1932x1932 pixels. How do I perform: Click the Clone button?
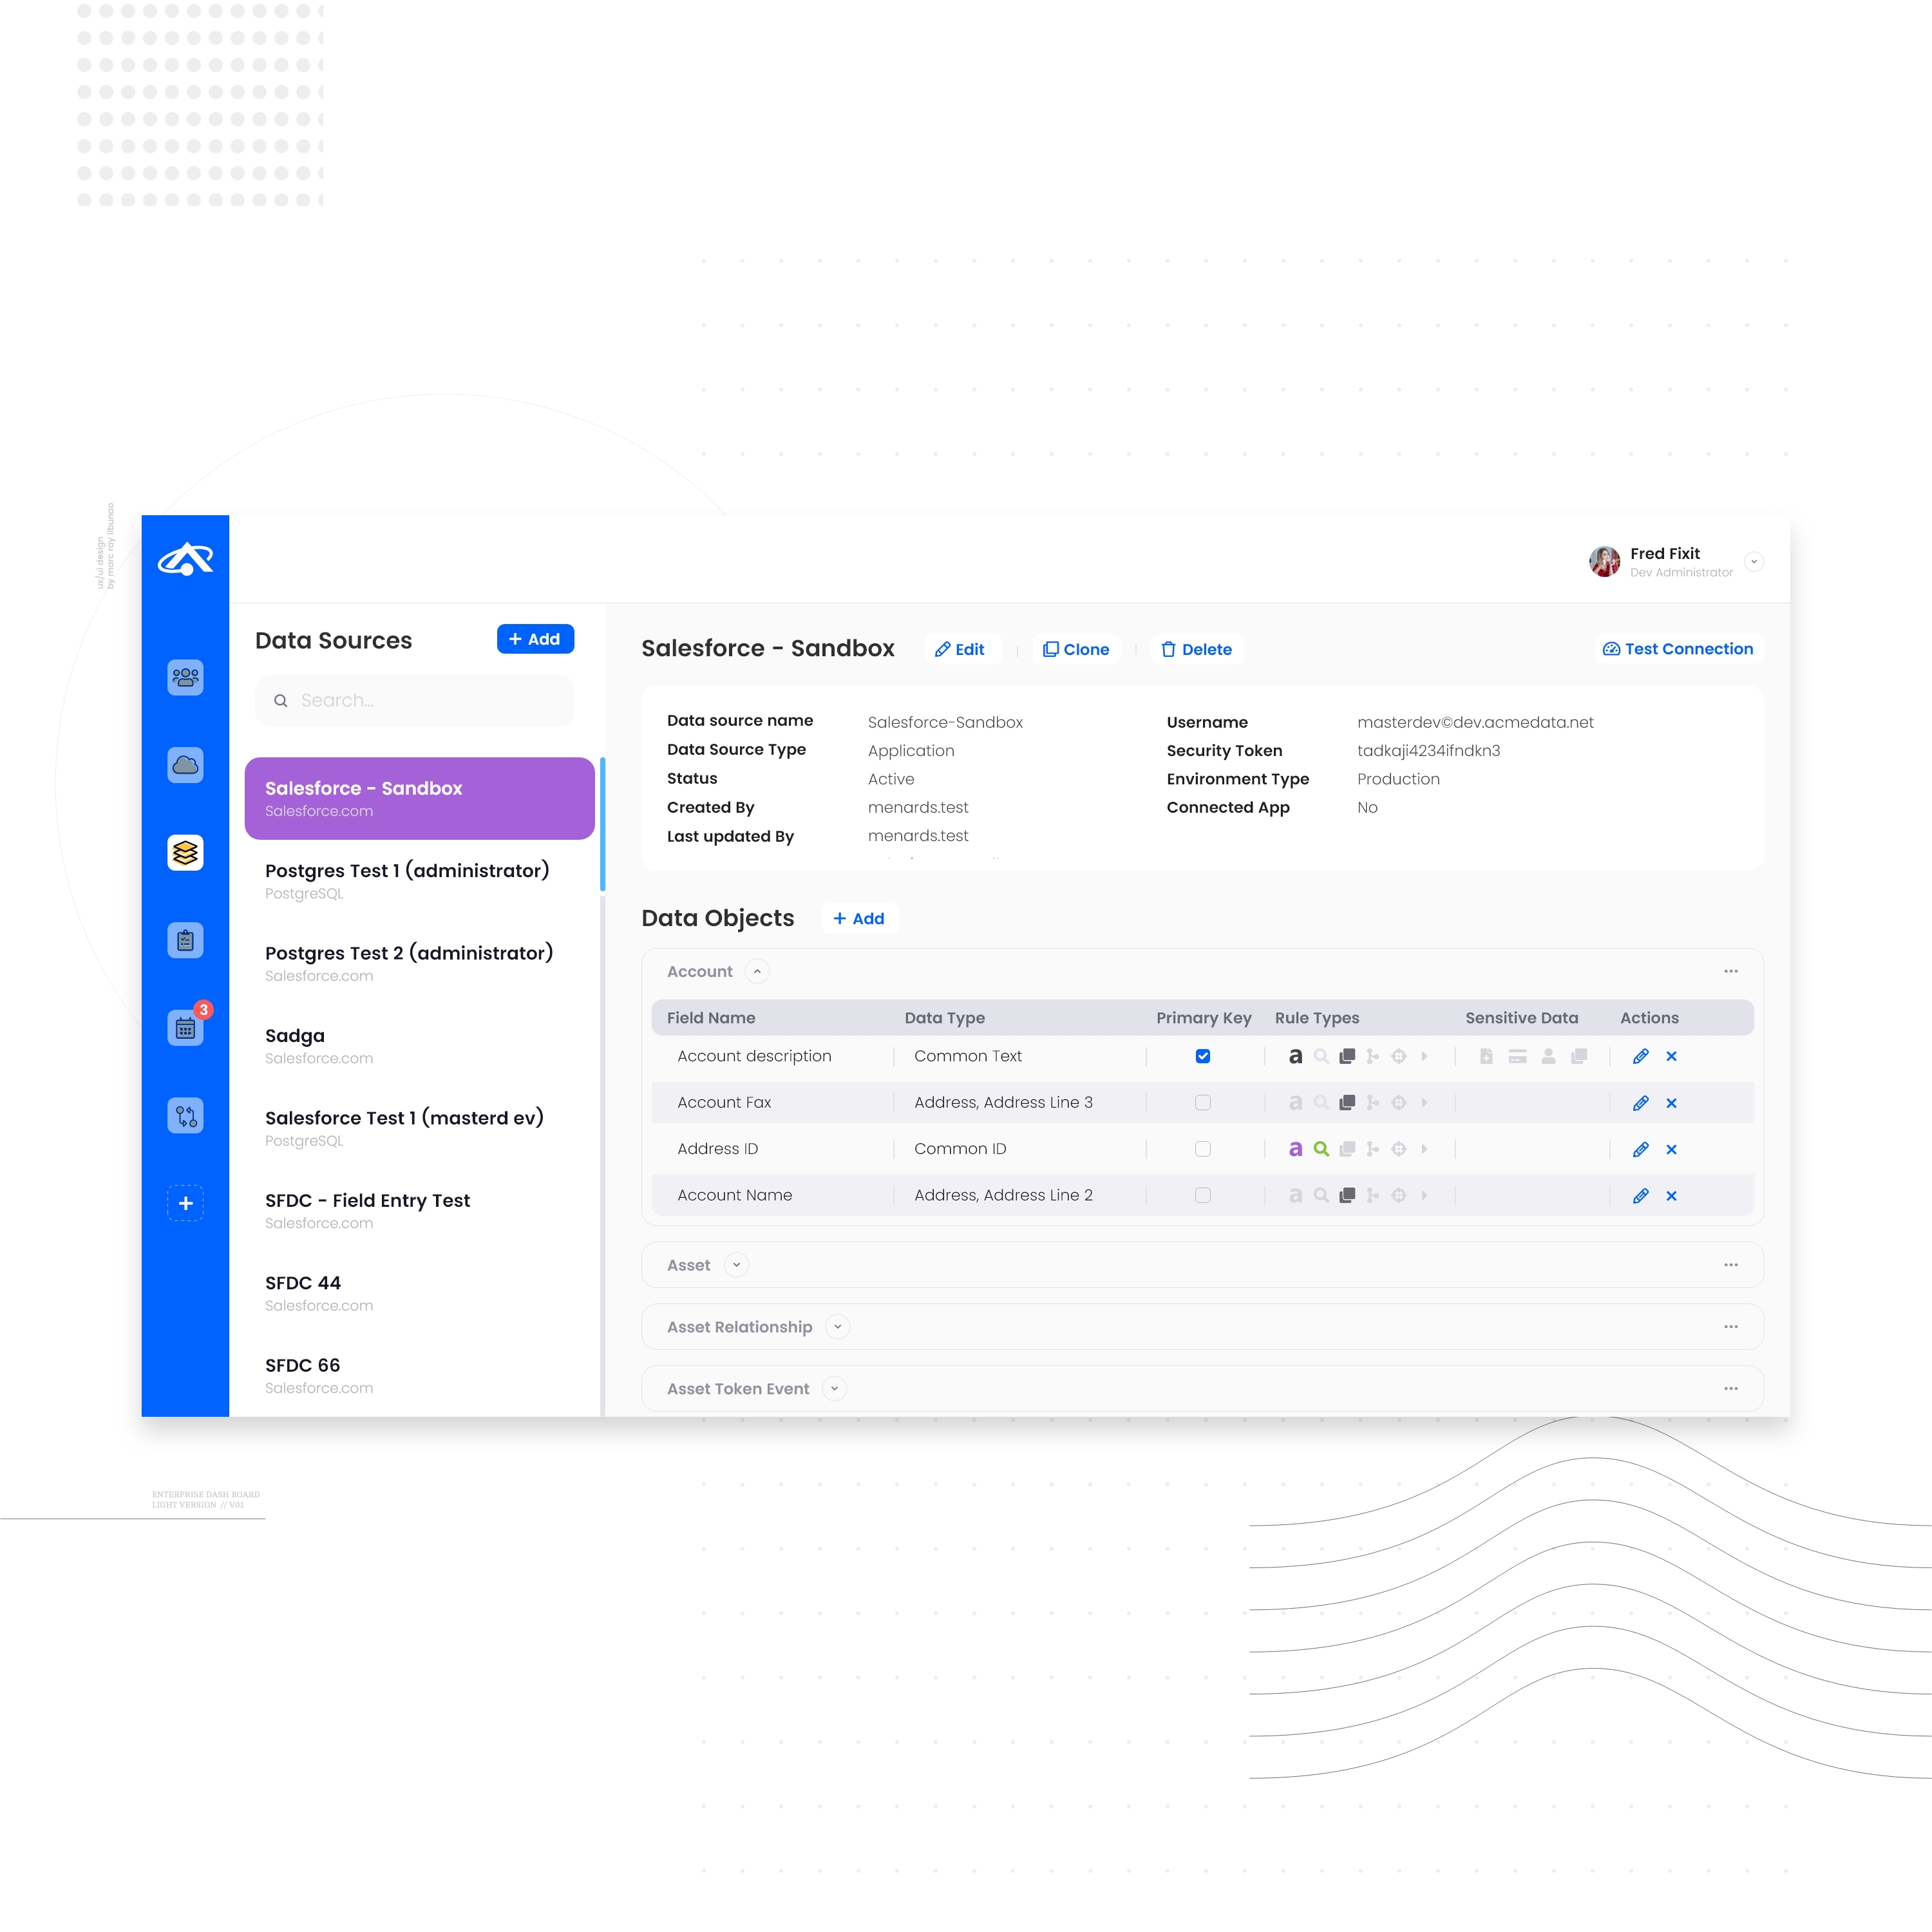(x=1076, y=650)
